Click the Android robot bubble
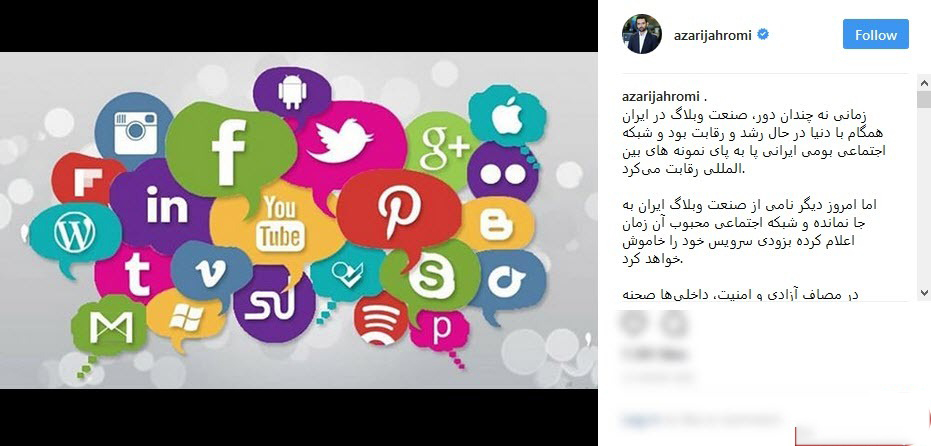 [x=292, y=92]
